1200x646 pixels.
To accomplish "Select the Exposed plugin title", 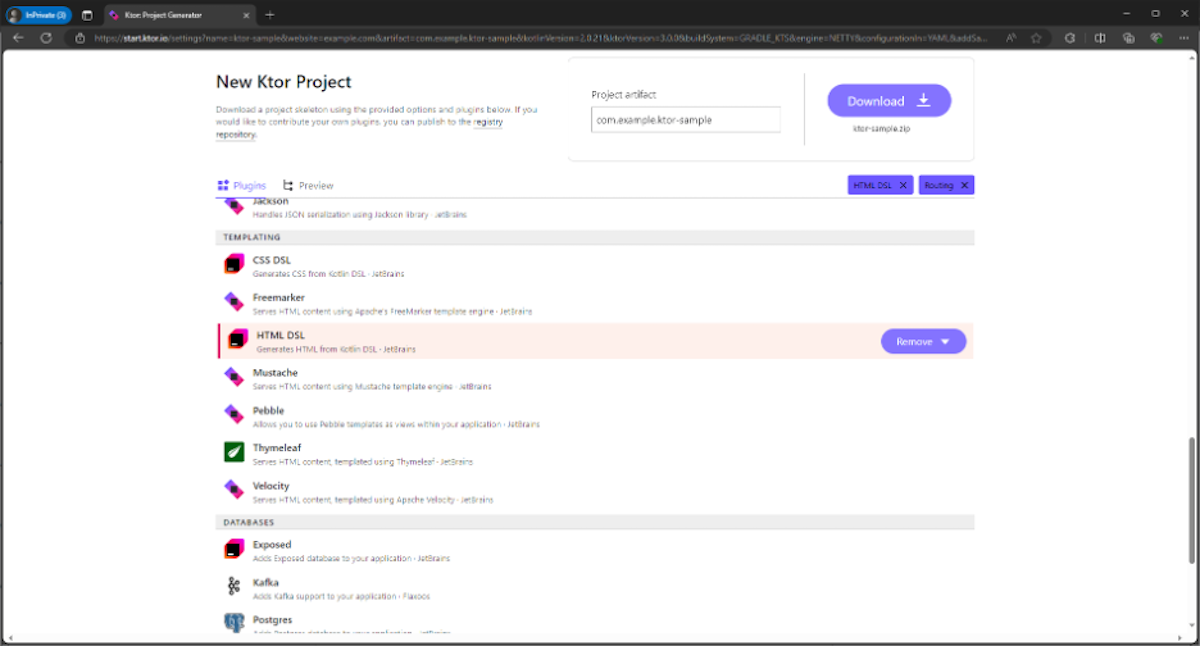I will pos(272,545).
